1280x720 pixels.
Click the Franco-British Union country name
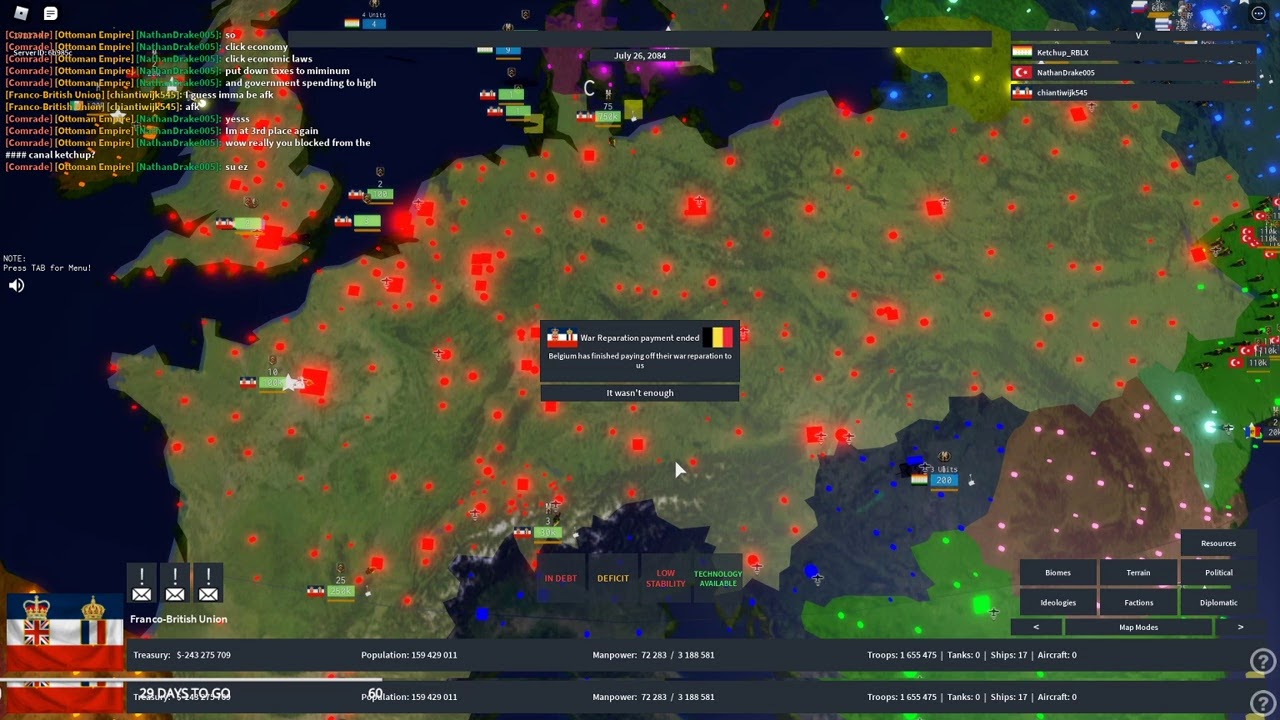(178, 619)
